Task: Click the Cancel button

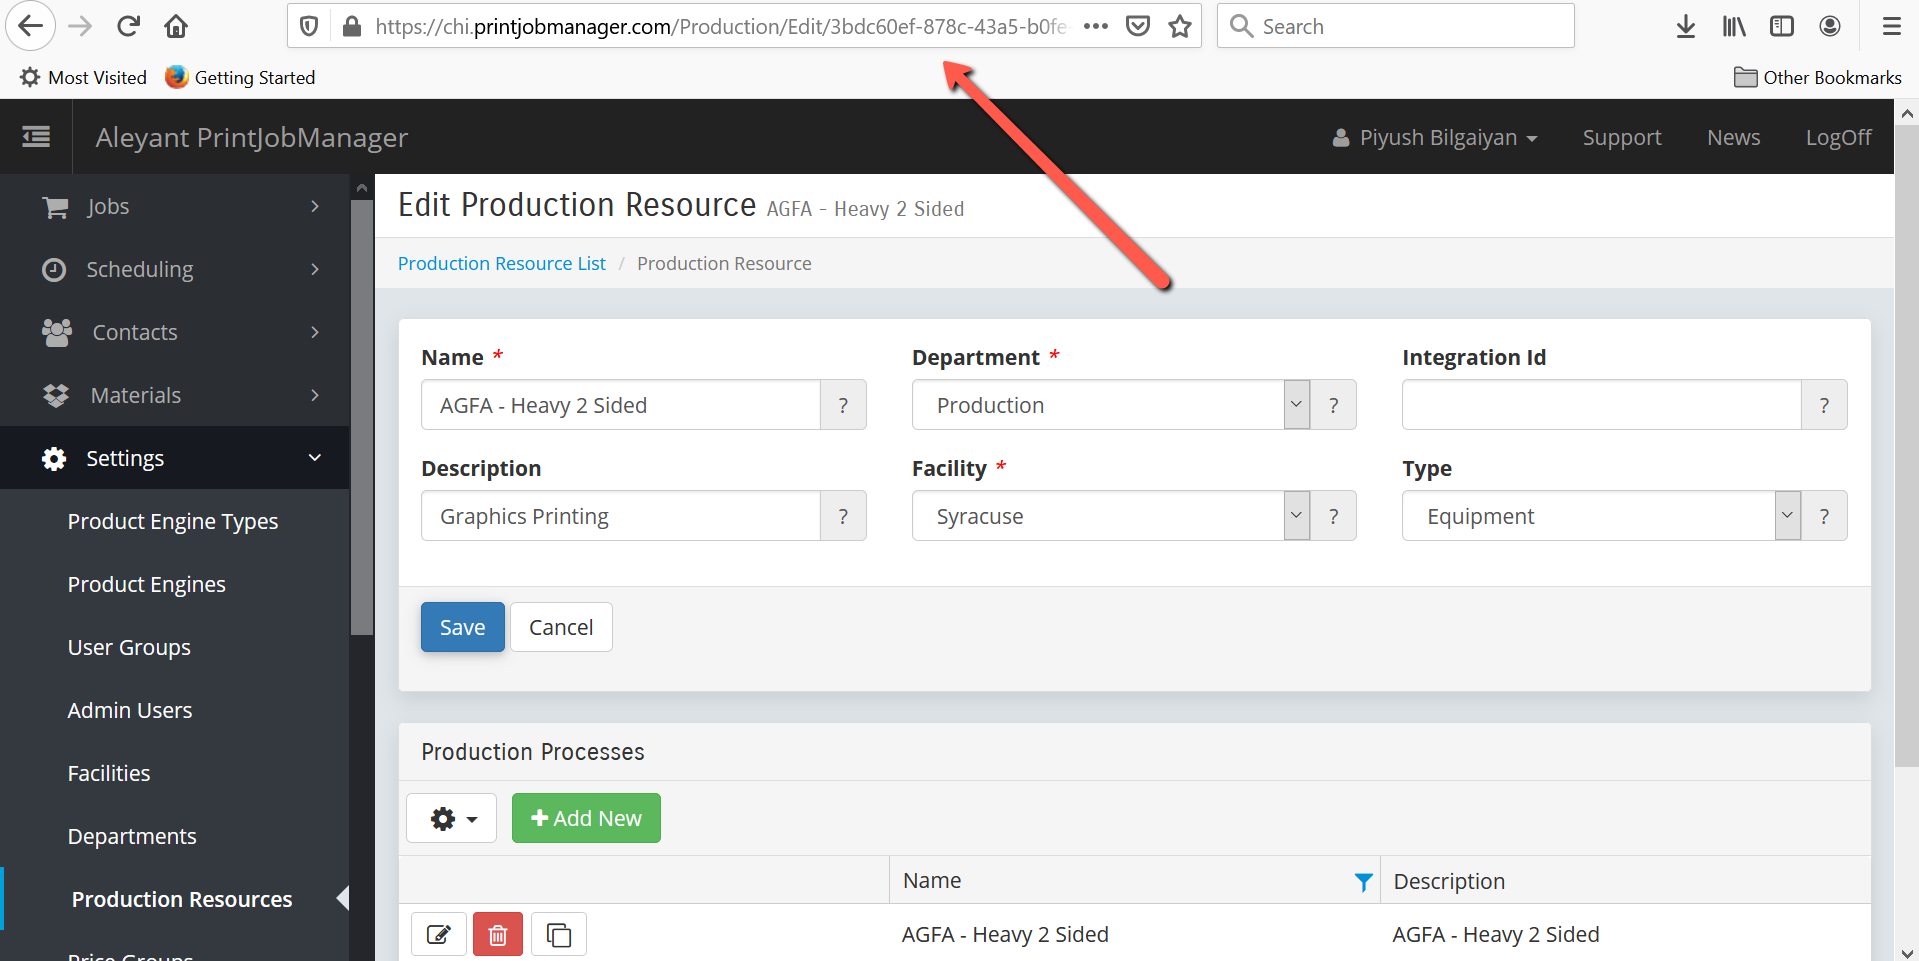Action: coord(561,627)
